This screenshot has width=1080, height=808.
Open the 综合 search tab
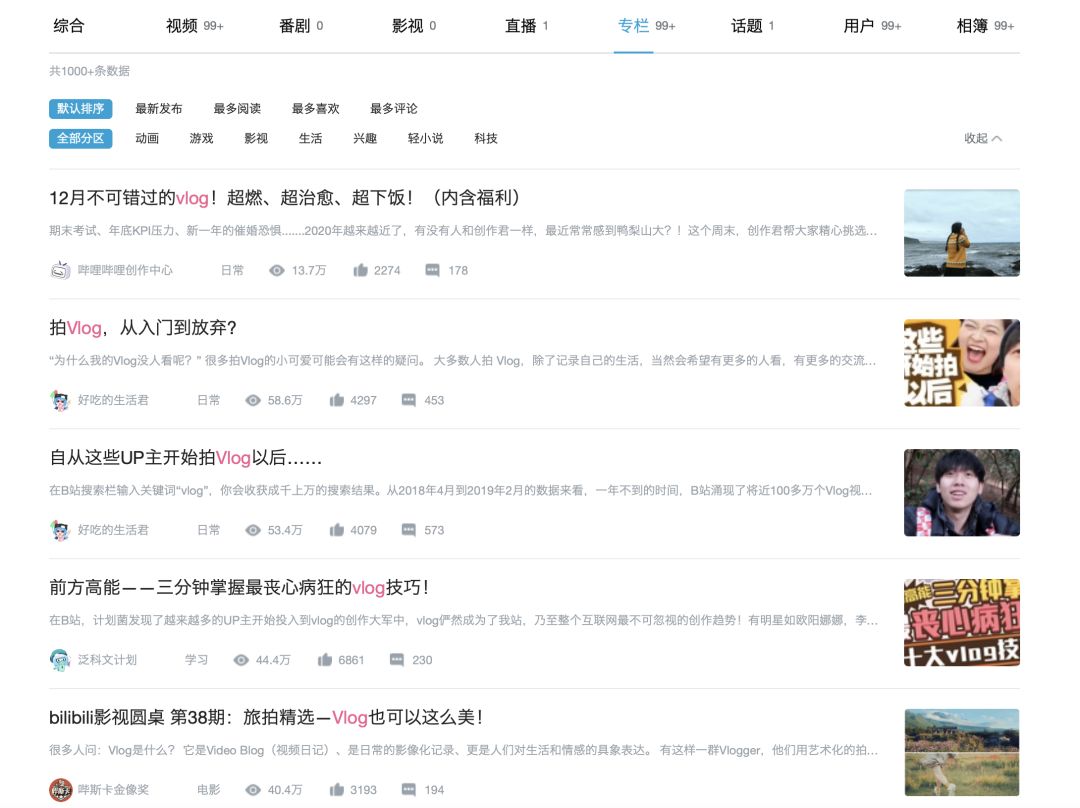tap(69, 26)
